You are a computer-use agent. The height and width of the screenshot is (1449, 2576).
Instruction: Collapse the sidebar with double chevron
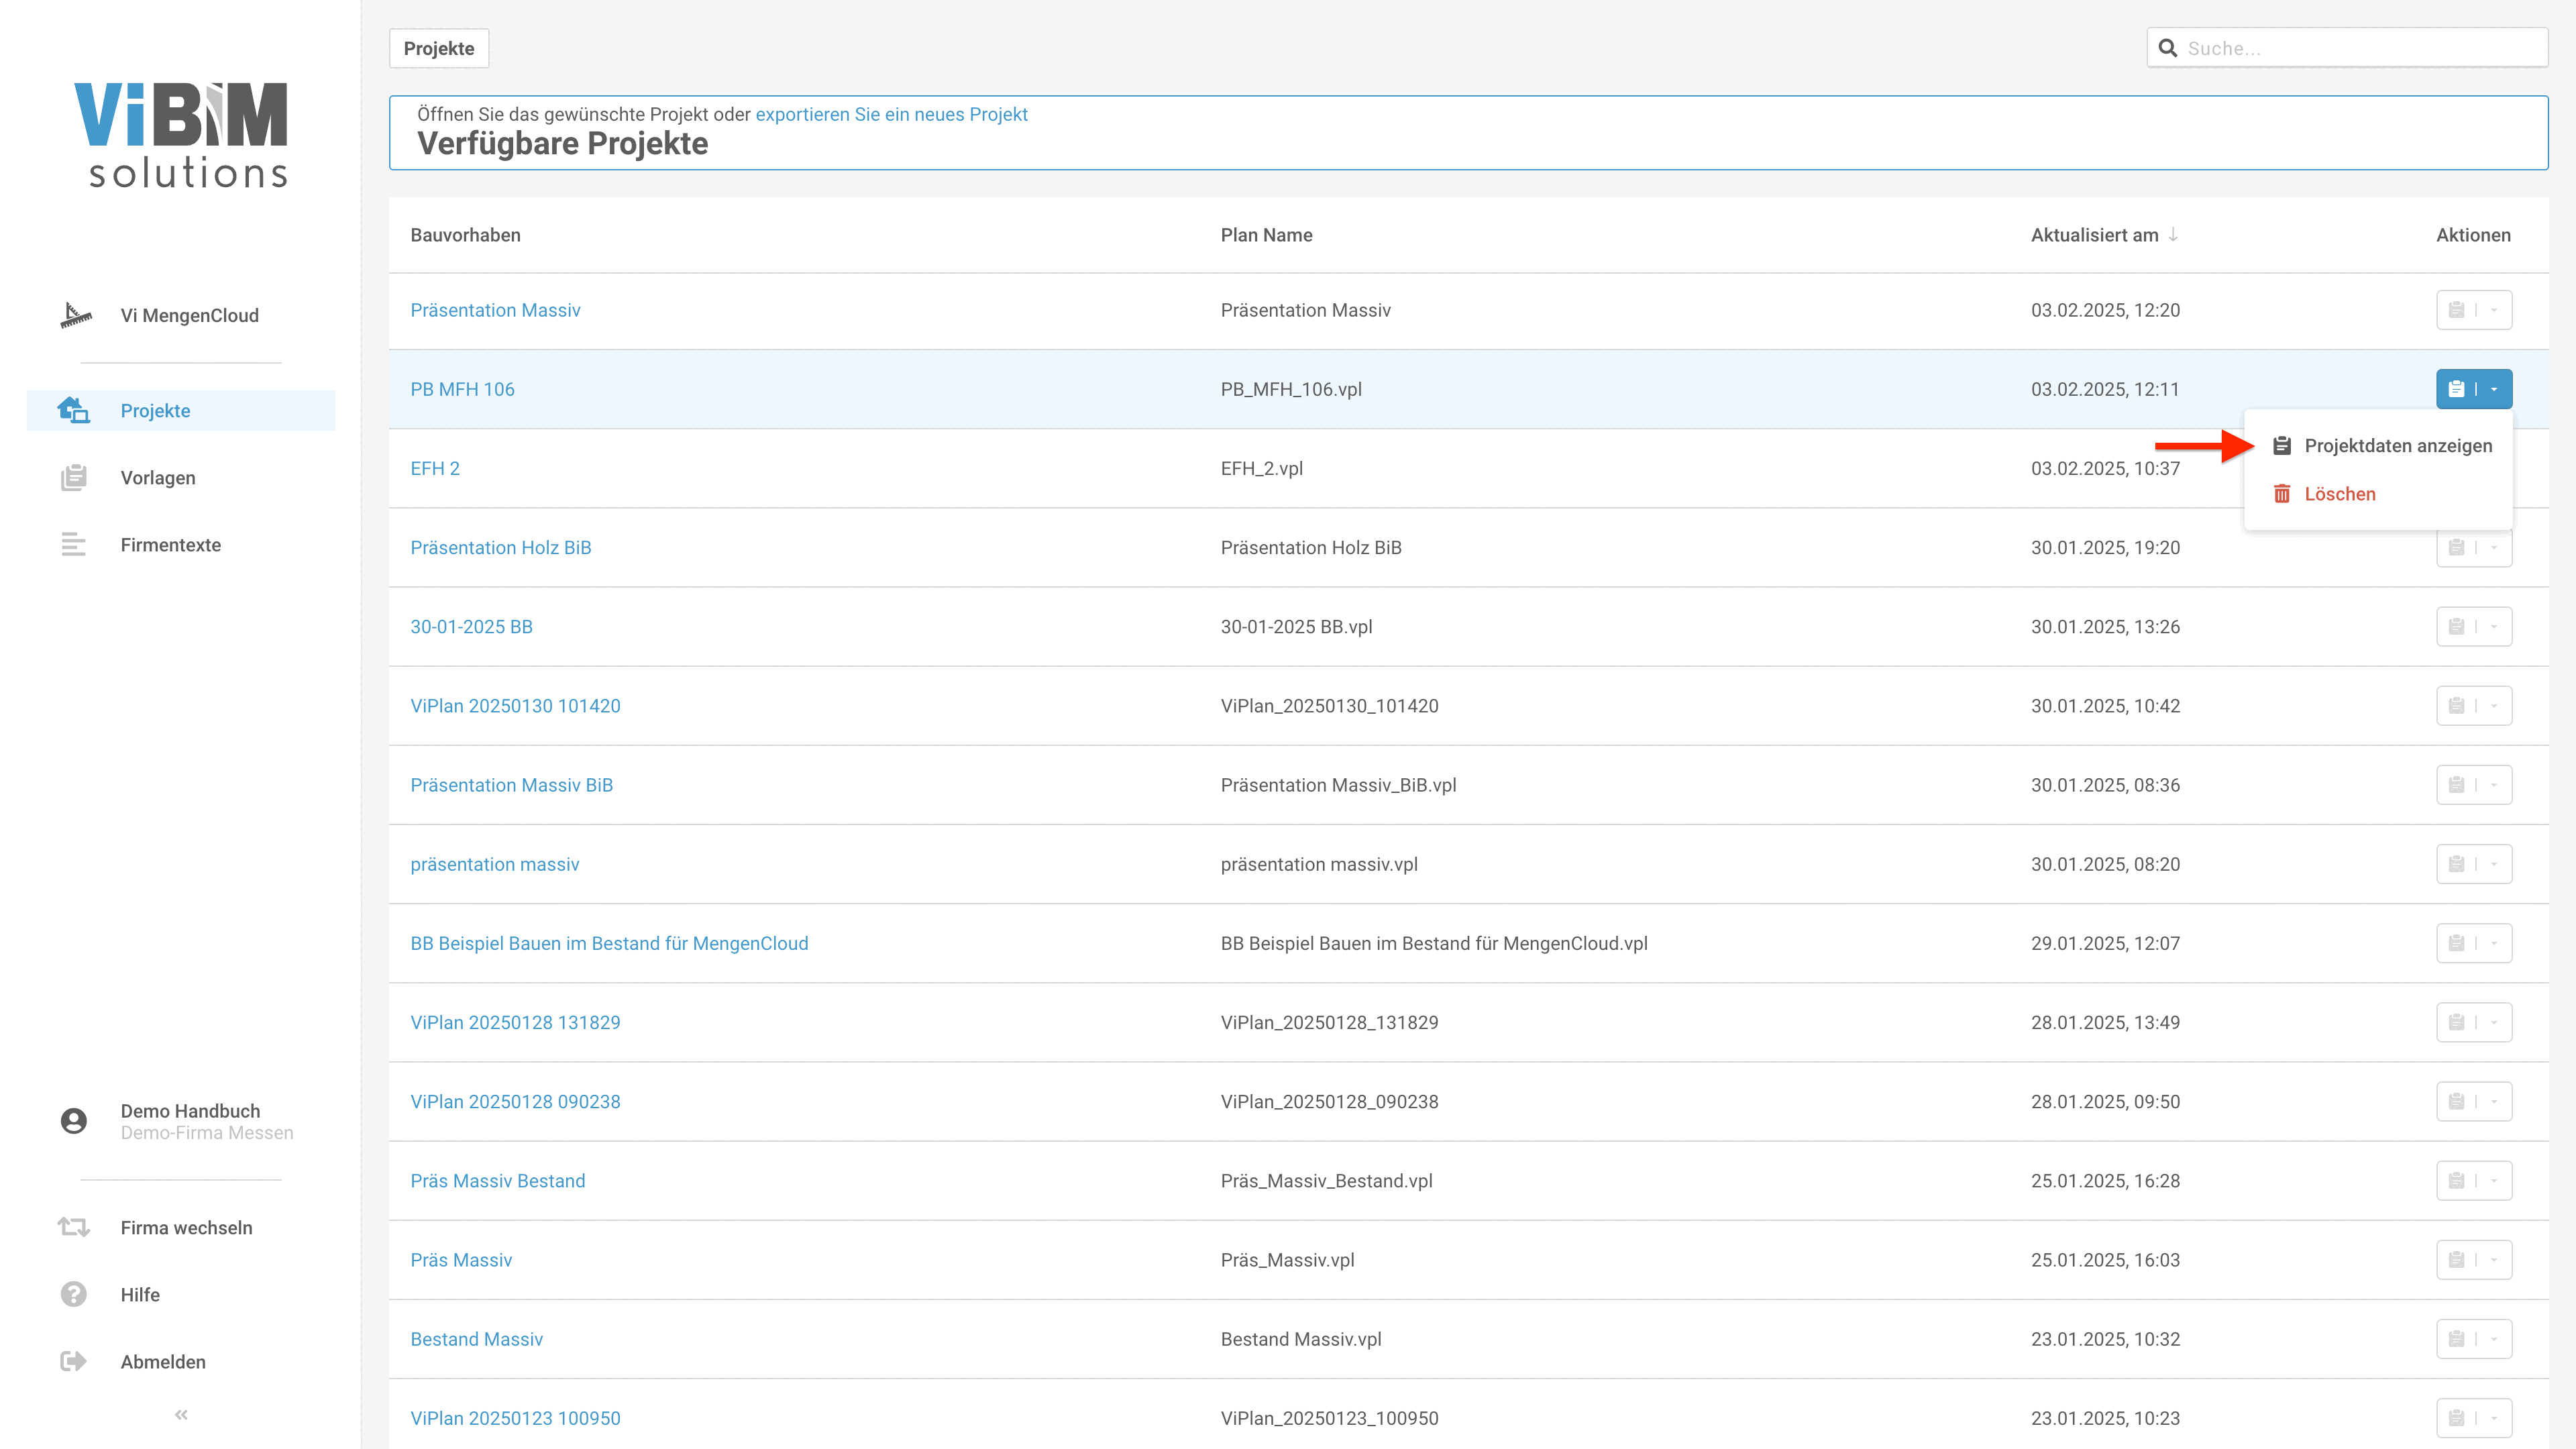(181, 1414)
